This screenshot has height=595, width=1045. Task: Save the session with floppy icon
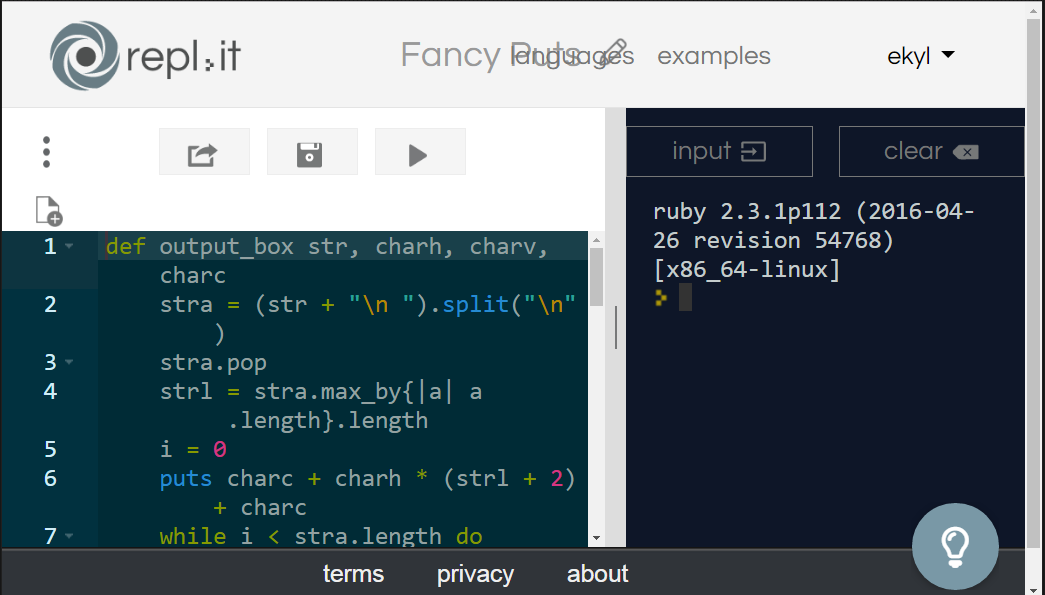(x=312, y=152)
